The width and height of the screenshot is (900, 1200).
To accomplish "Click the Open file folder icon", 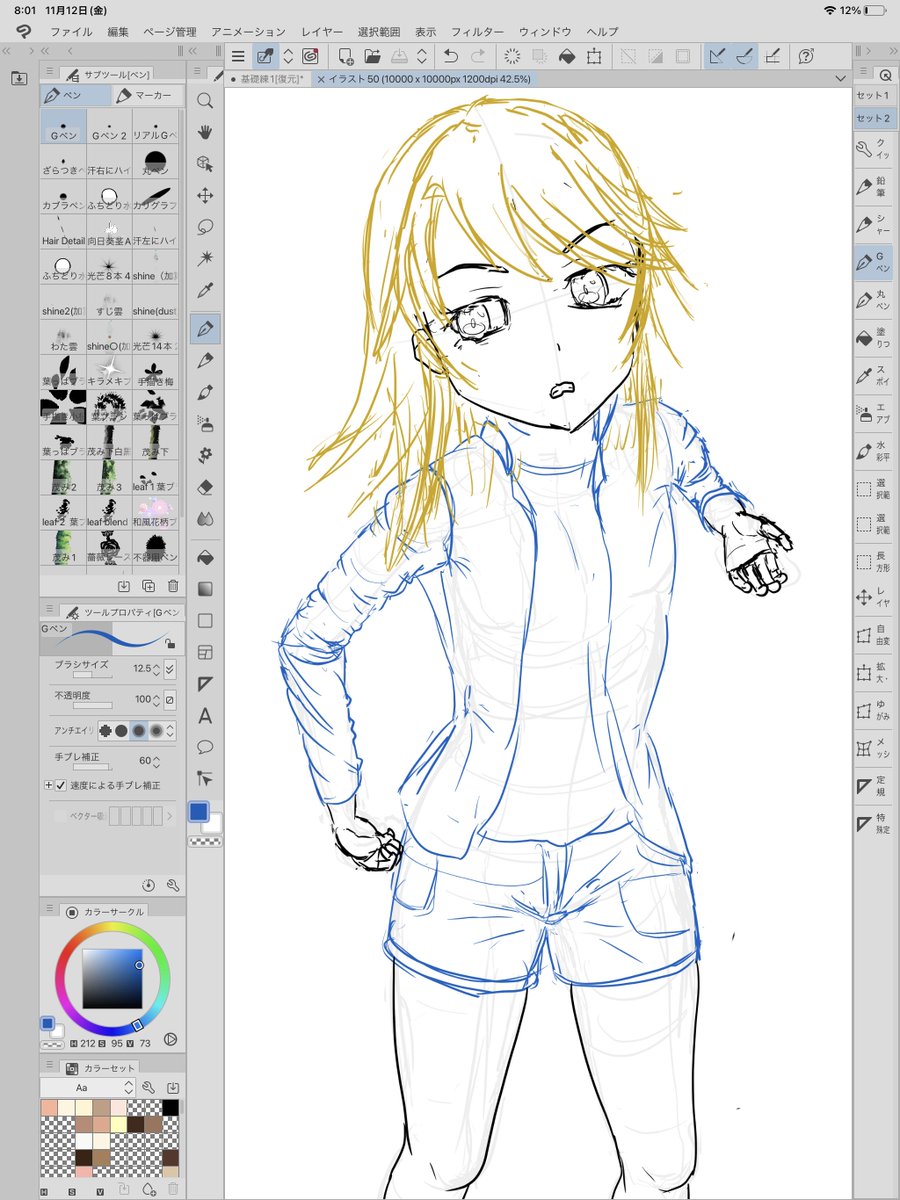I will point(373,57).
